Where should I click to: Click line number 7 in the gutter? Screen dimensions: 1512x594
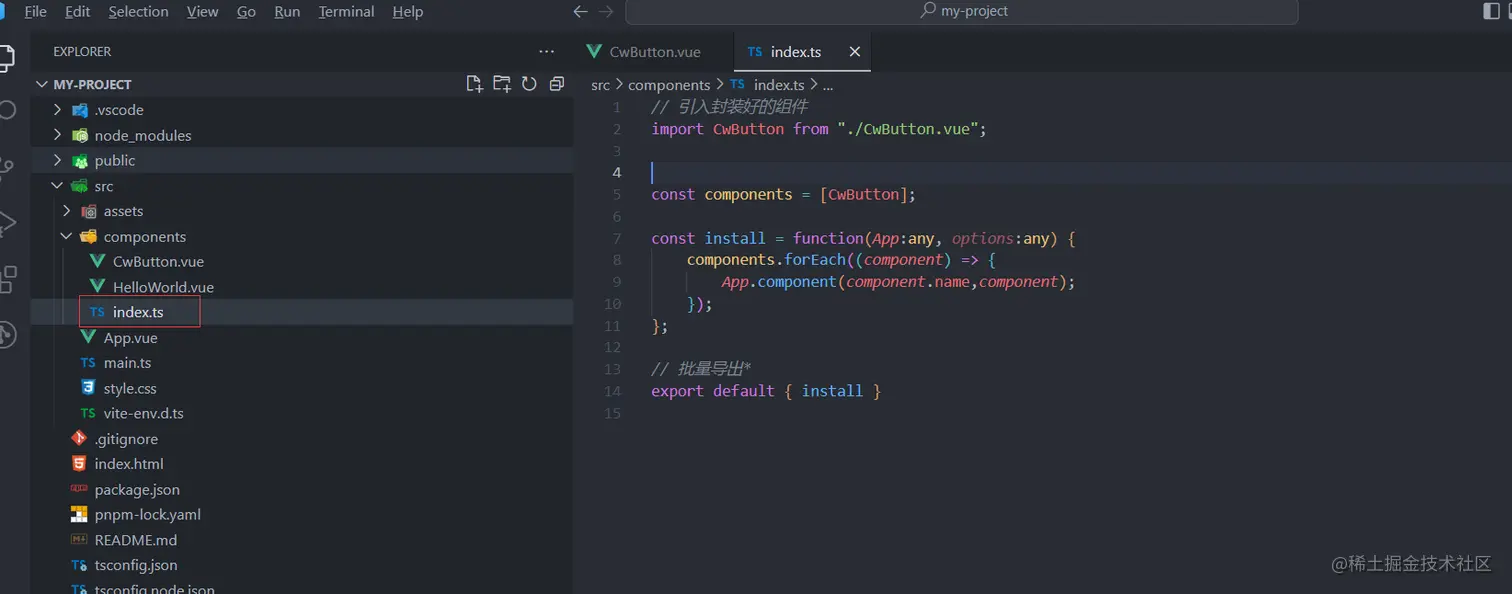point(616,238)
